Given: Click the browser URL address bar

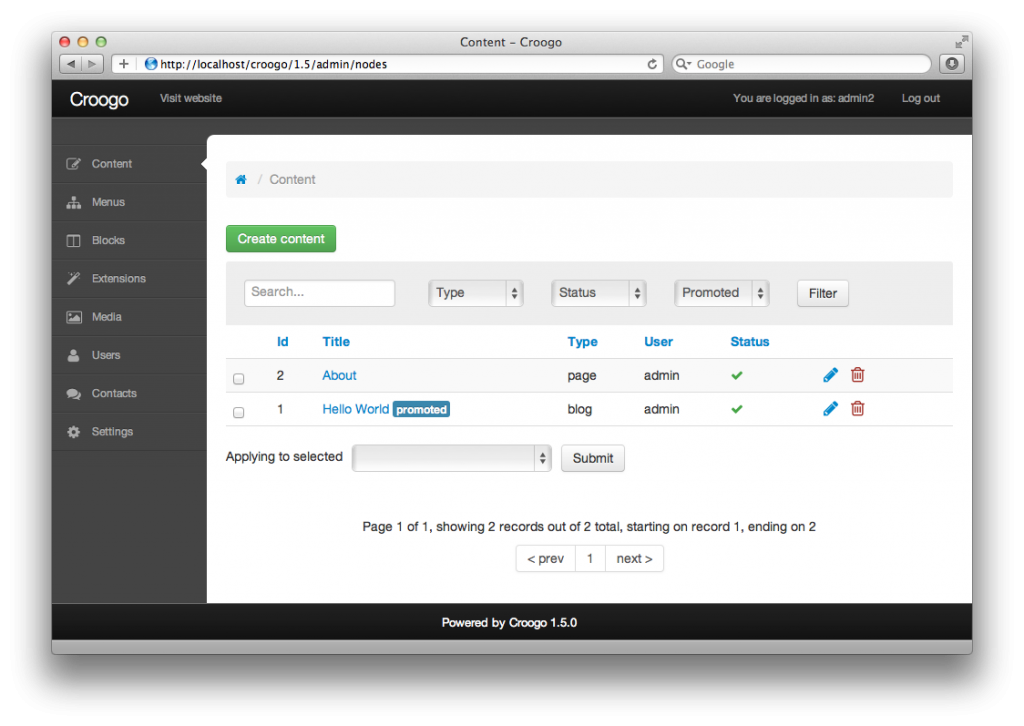Looking at the screenshot, I should pyautogui.click(x=389, y=64).
